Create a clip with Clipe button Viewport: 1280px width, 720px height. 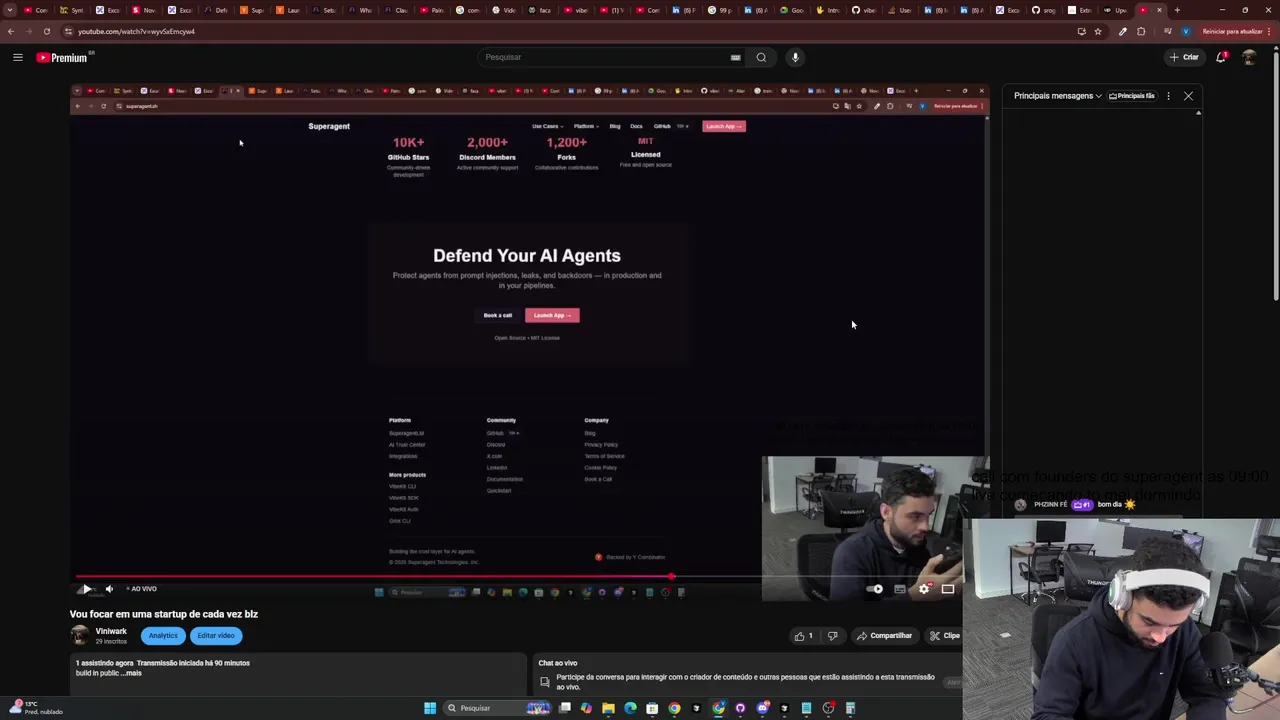944,636
